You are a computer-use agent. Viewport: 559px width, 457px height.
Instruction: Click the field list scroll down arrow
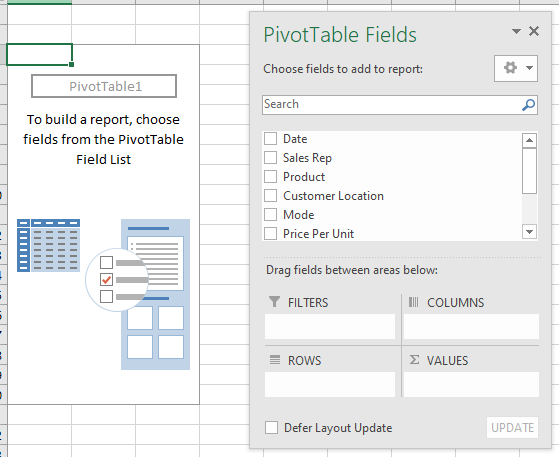[529, 232]
